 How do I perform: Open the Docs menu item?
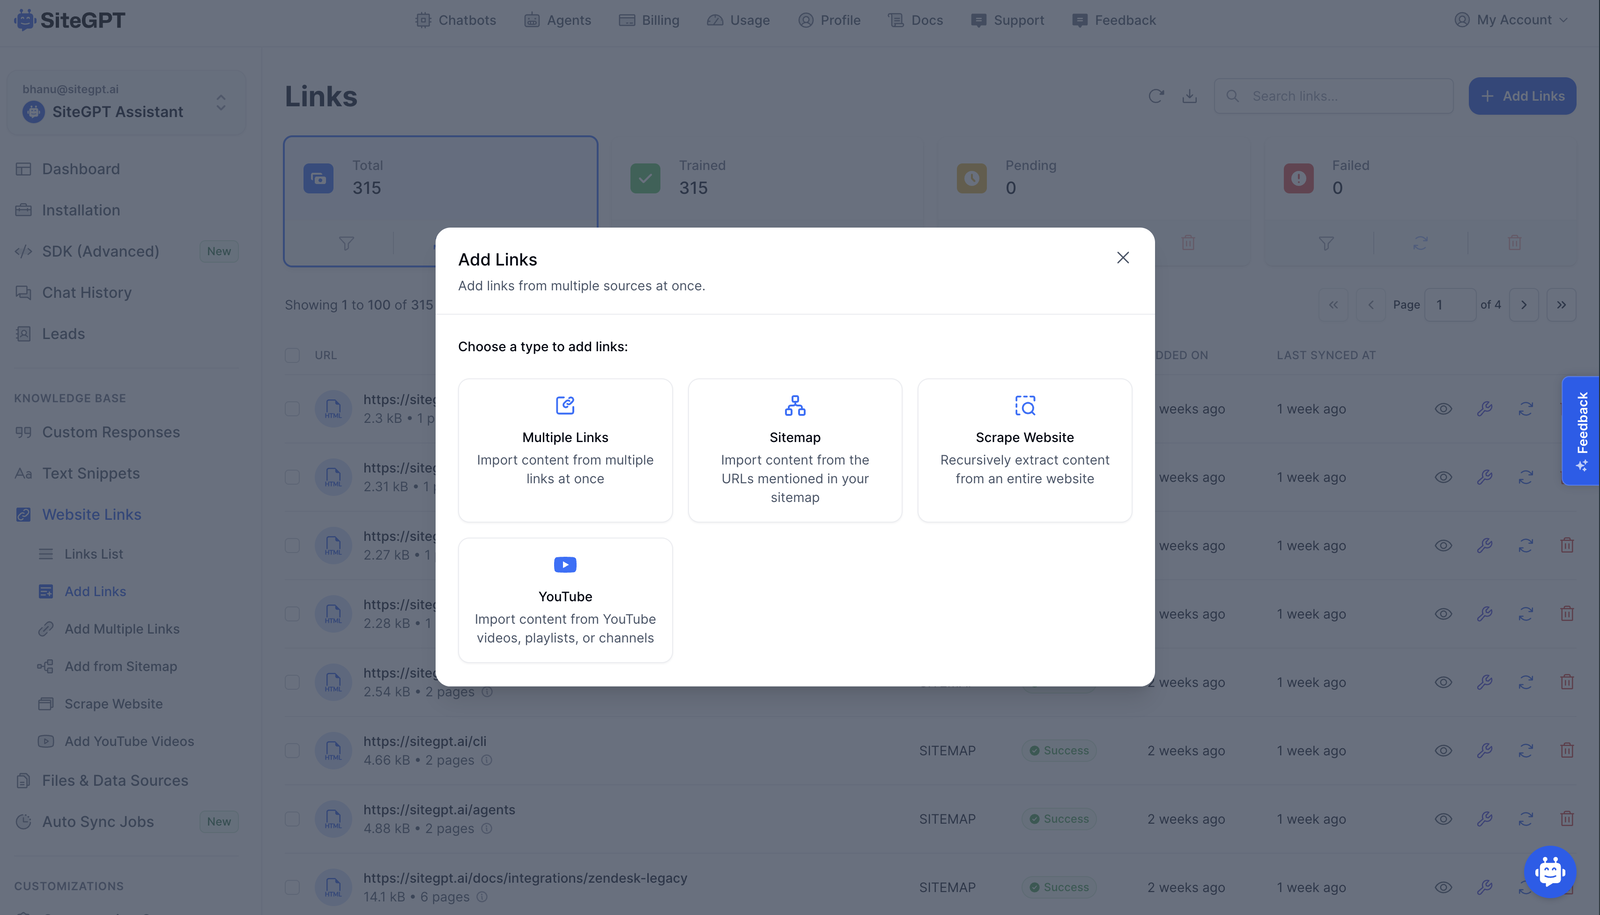[915, 20]
